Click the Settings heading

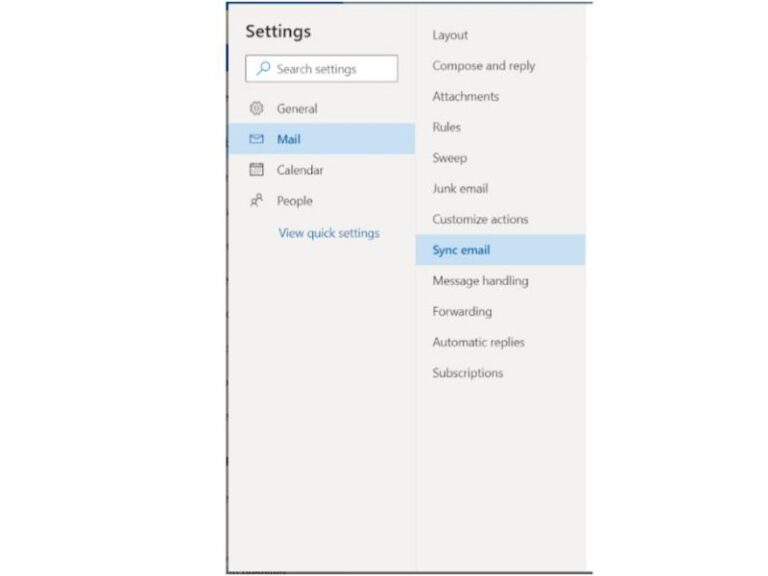278,31
